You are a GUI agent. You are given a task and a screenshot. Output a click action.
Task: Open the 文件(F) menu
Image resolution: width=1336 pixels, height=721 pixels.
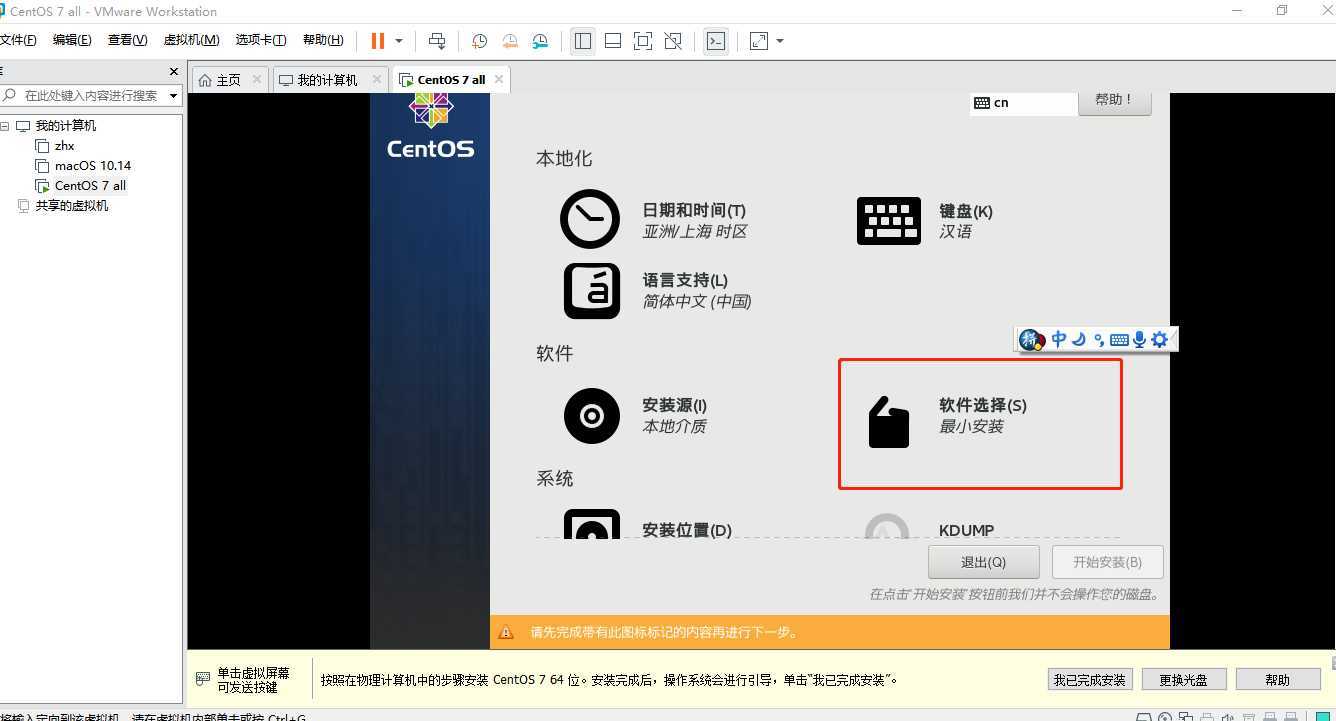17,40
